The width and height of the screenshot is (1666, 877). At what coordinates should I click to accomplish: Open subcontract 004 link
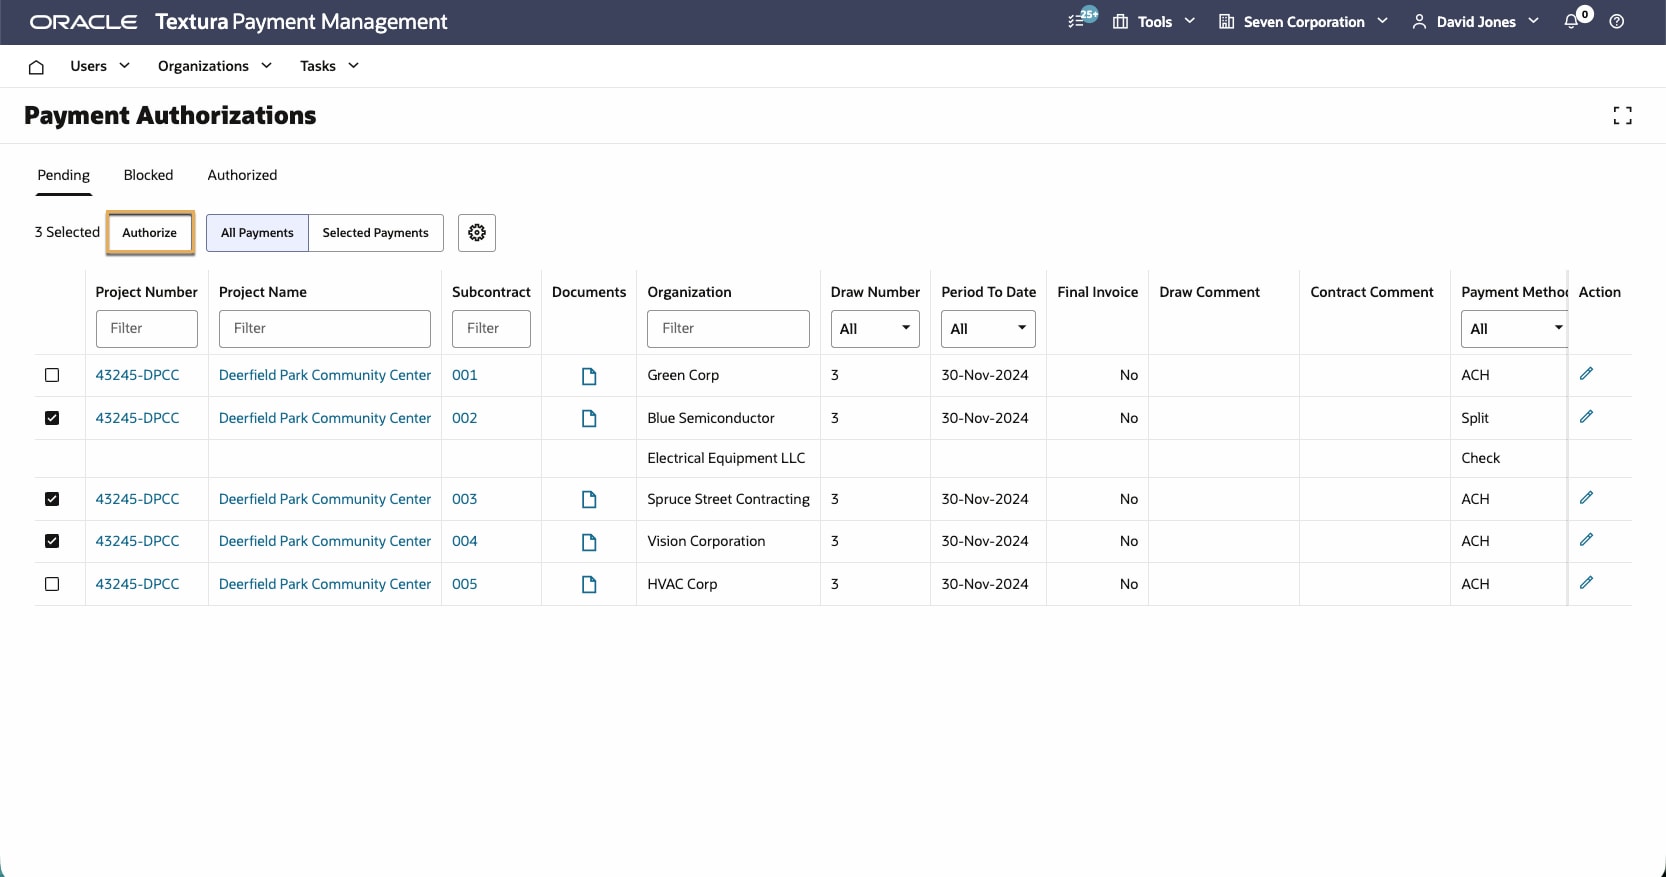[465, 541]
